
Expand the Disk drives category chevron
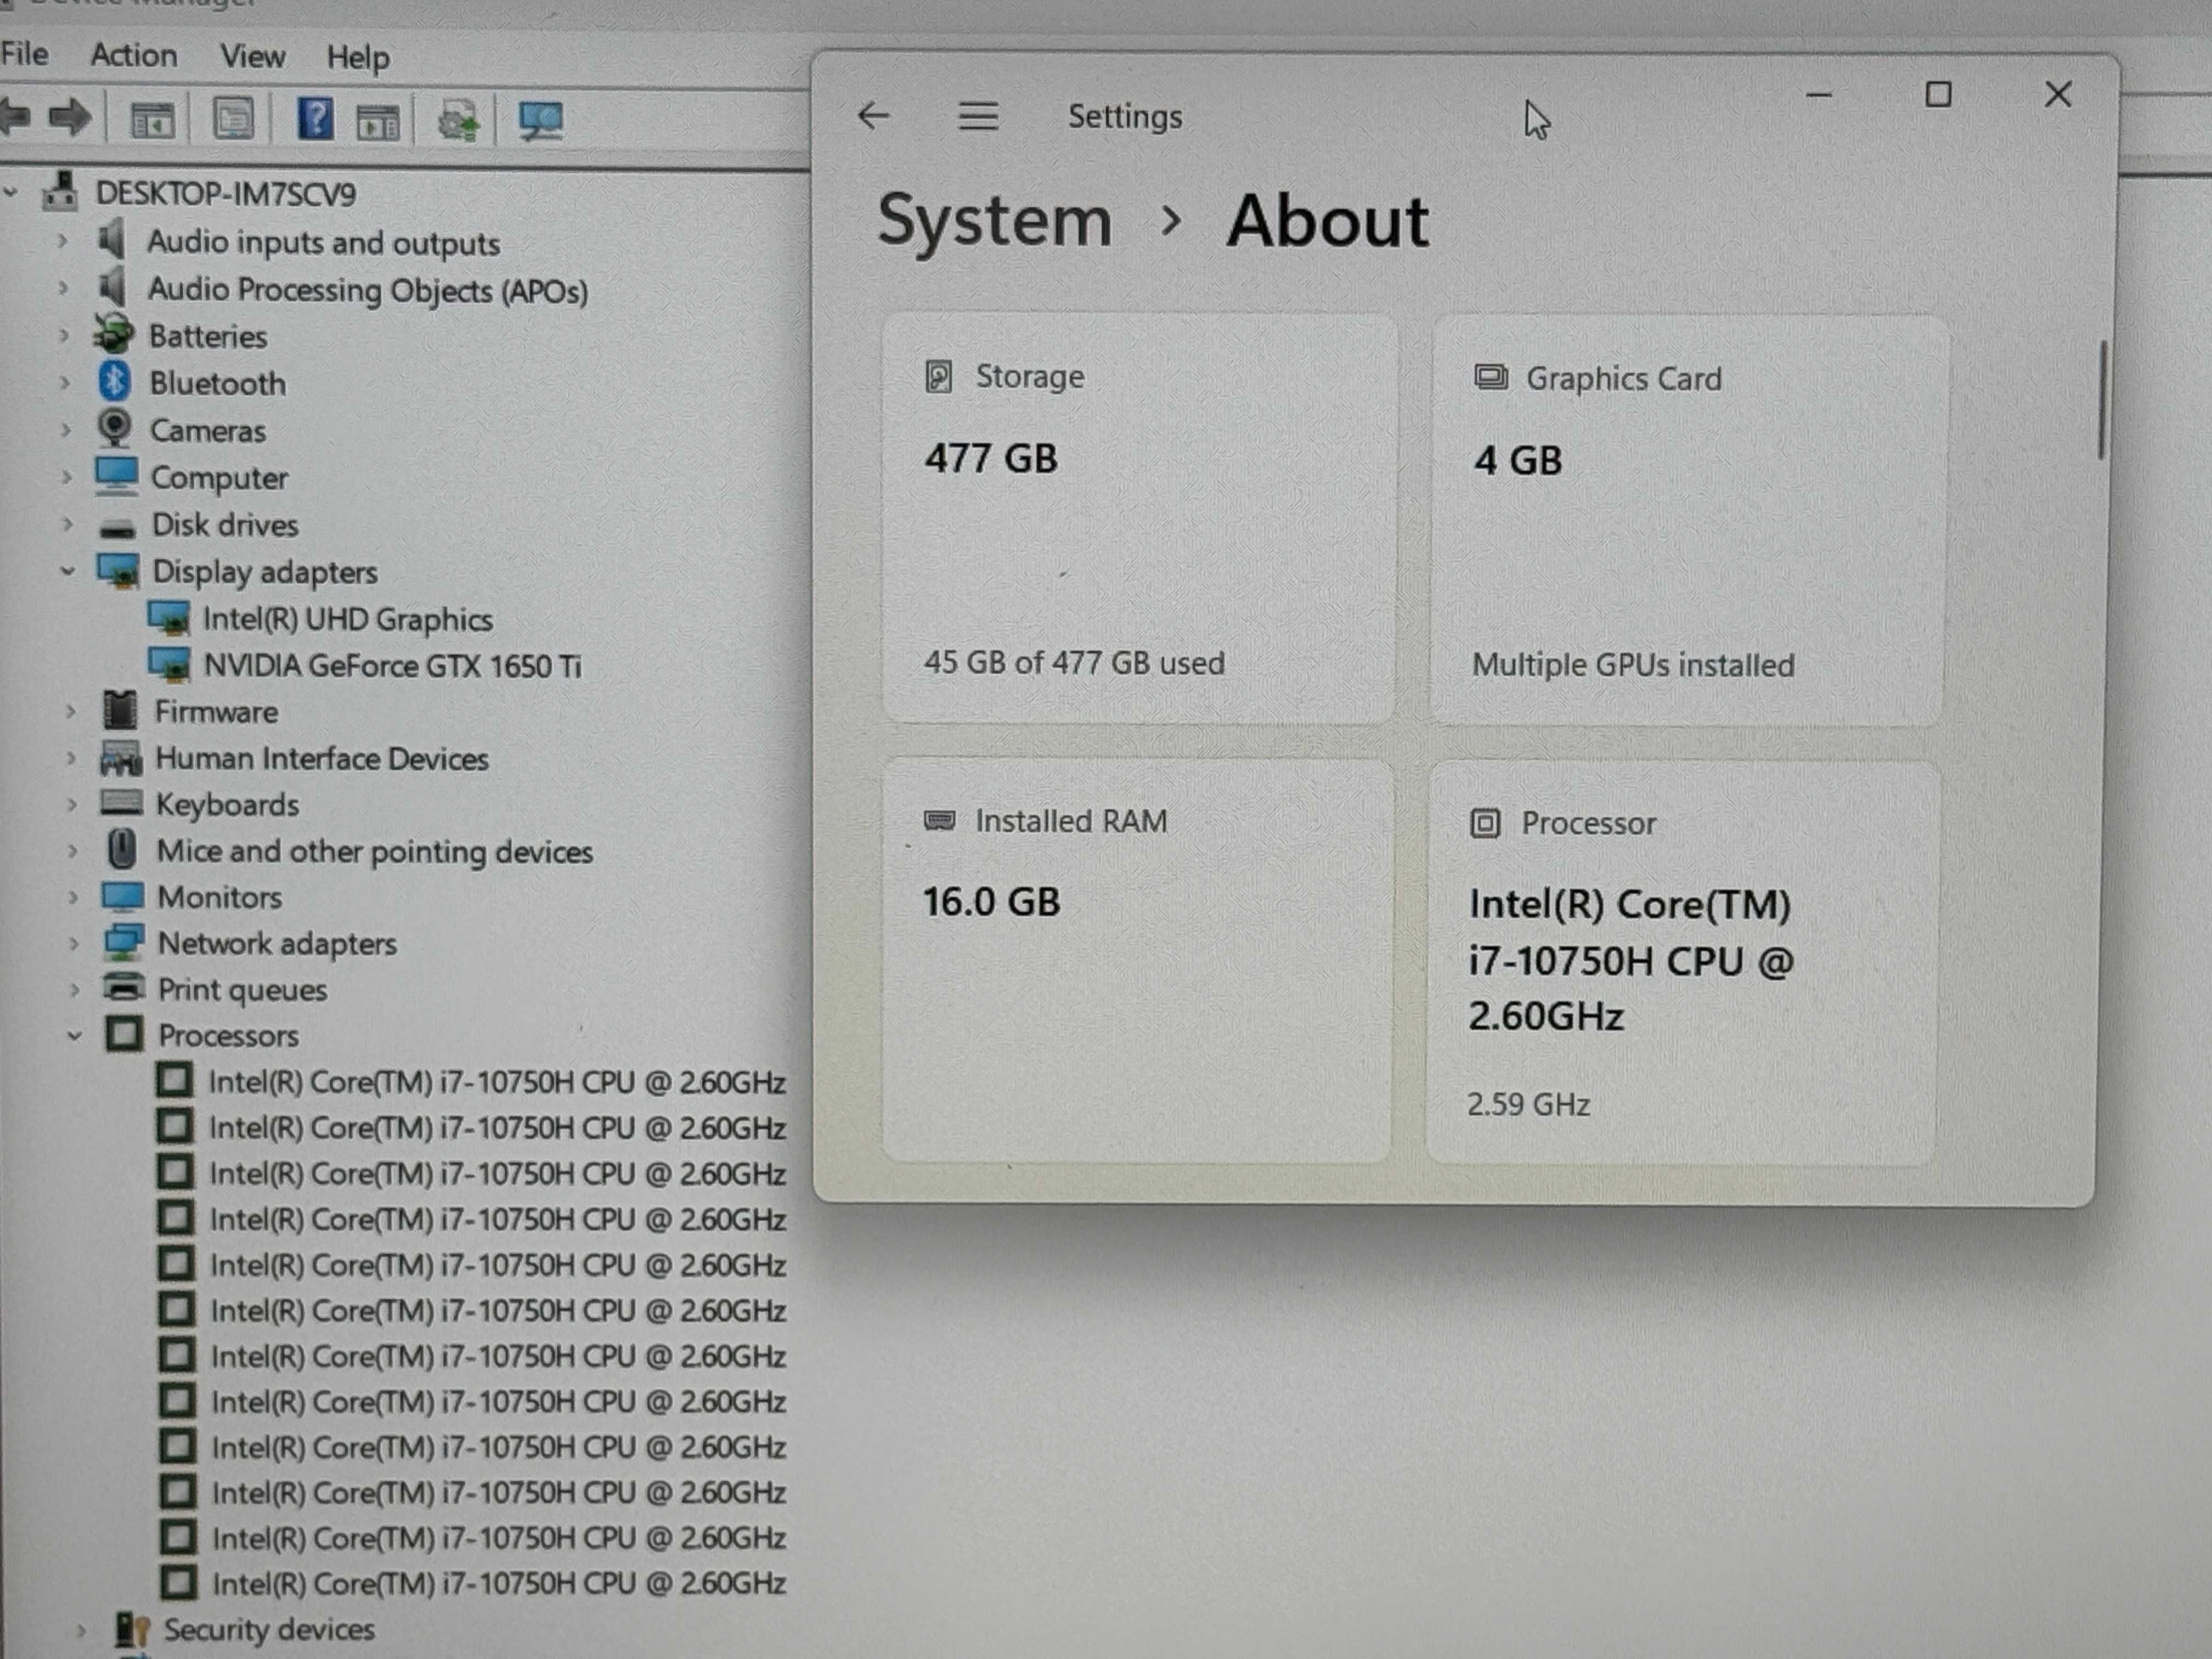tap(68, 524)
